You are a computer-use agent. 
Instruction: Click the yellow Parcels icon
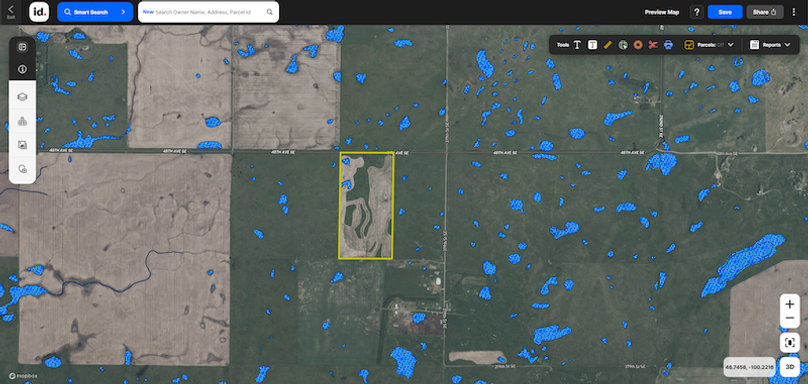(689, 45)
